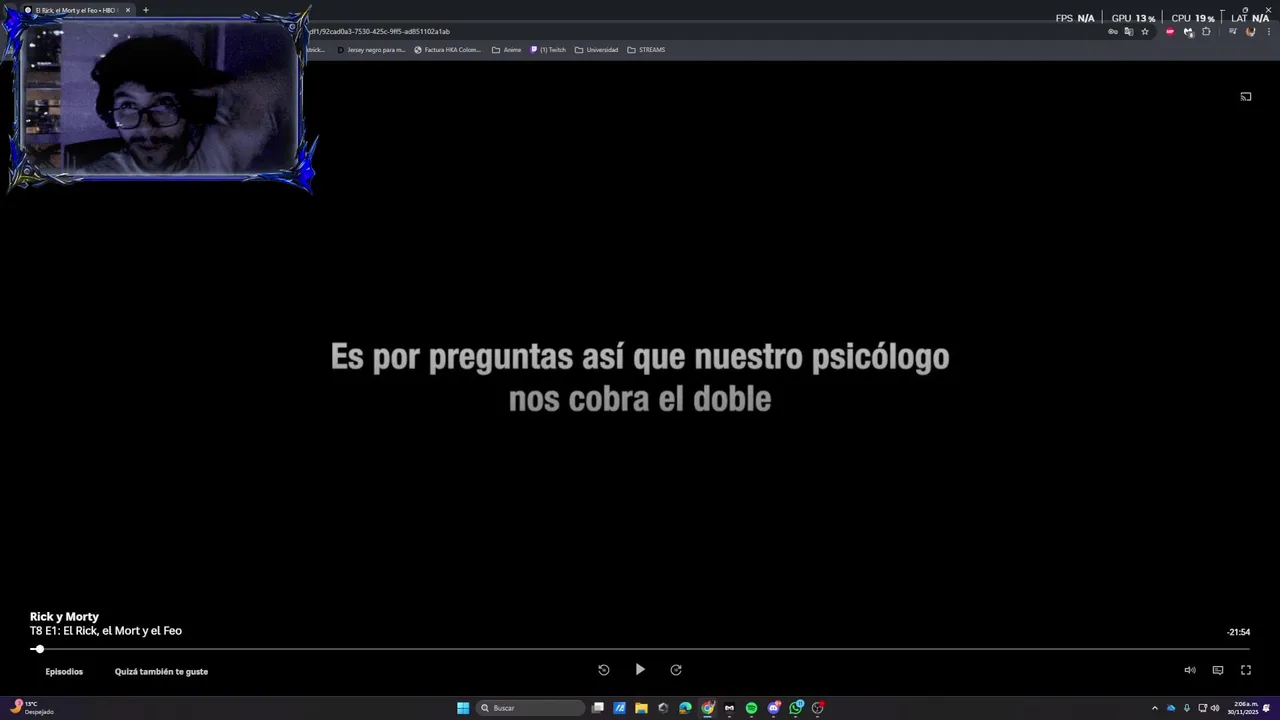Open Chrome three-dot menu
This screenshot has width=1280, height=720.
pos(1269,32)
